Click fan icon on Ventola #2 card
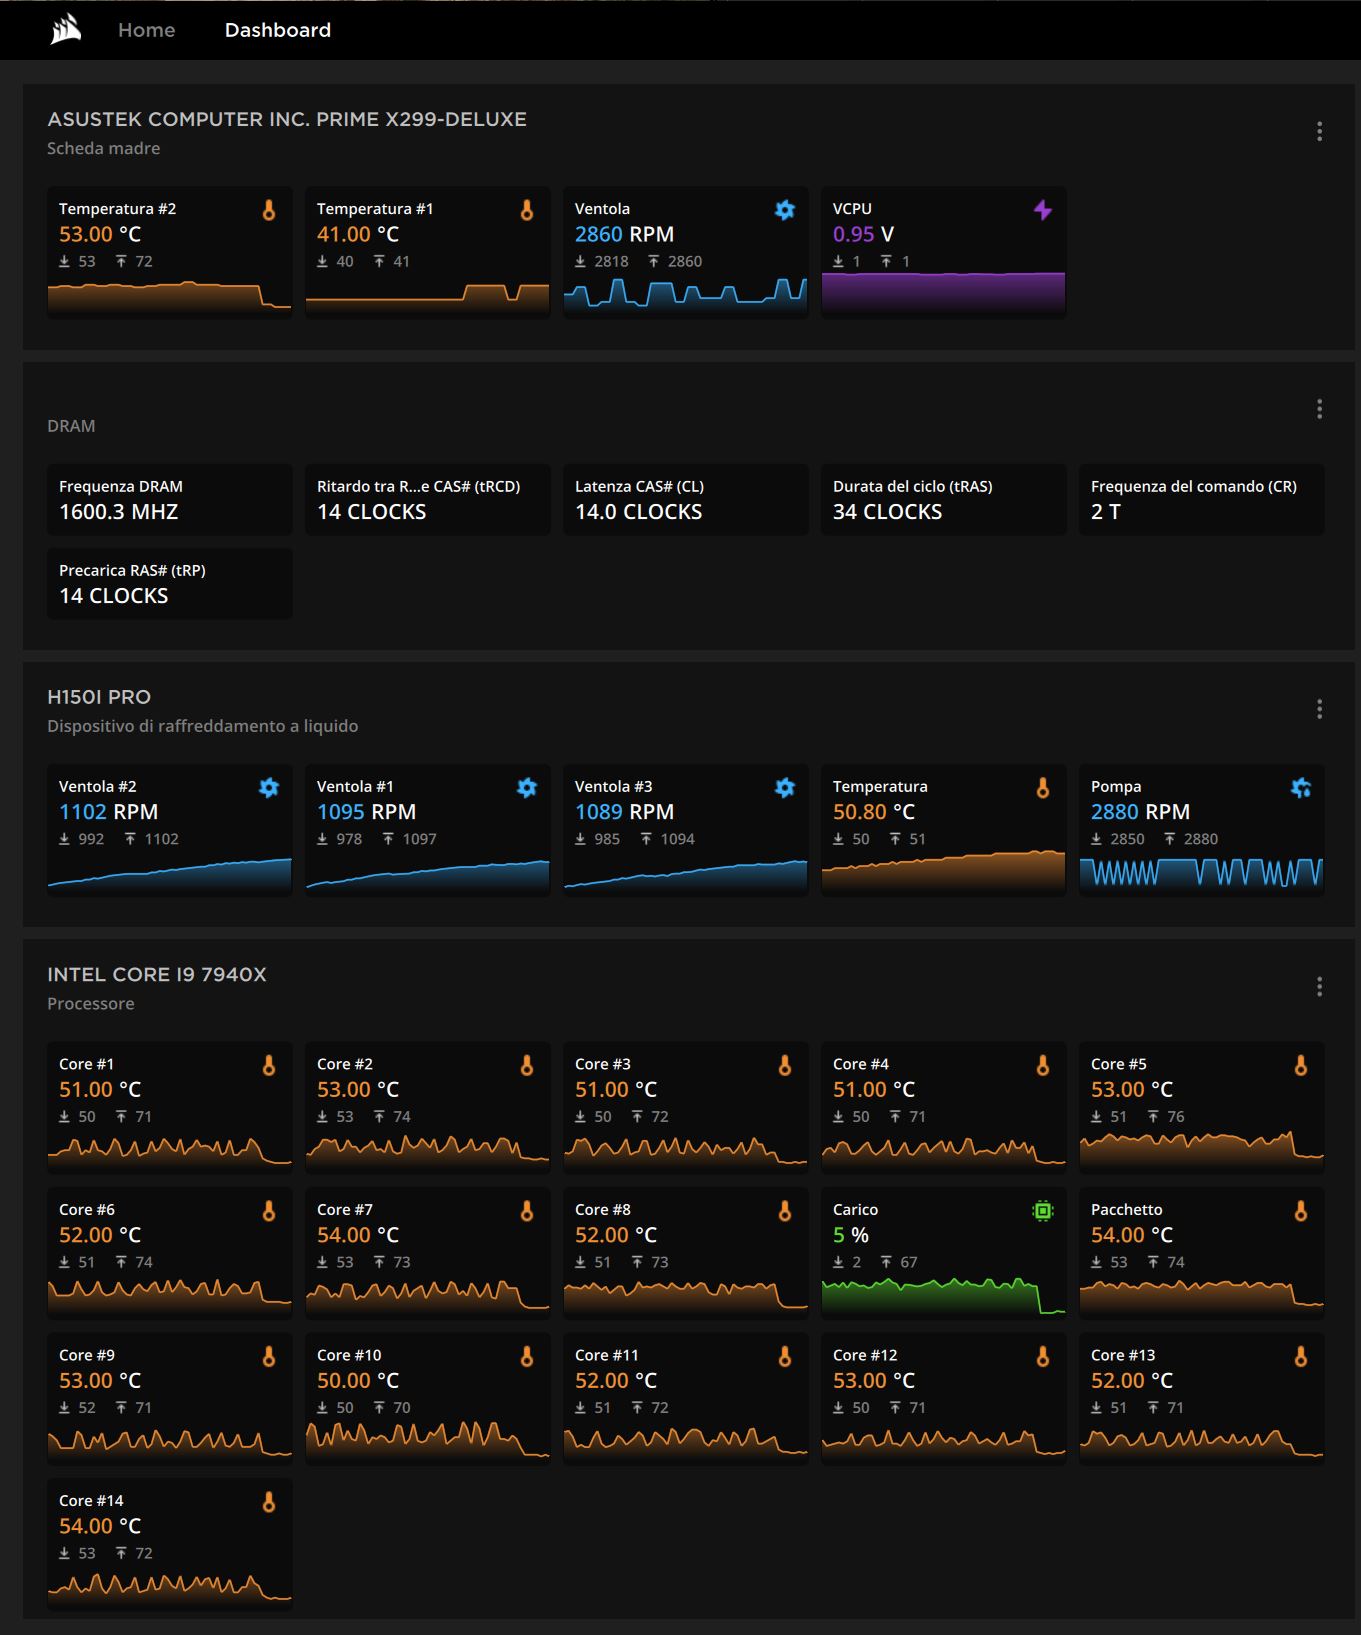The width and height of the screenshot is (1361, 1635). (x=268, y=788)
